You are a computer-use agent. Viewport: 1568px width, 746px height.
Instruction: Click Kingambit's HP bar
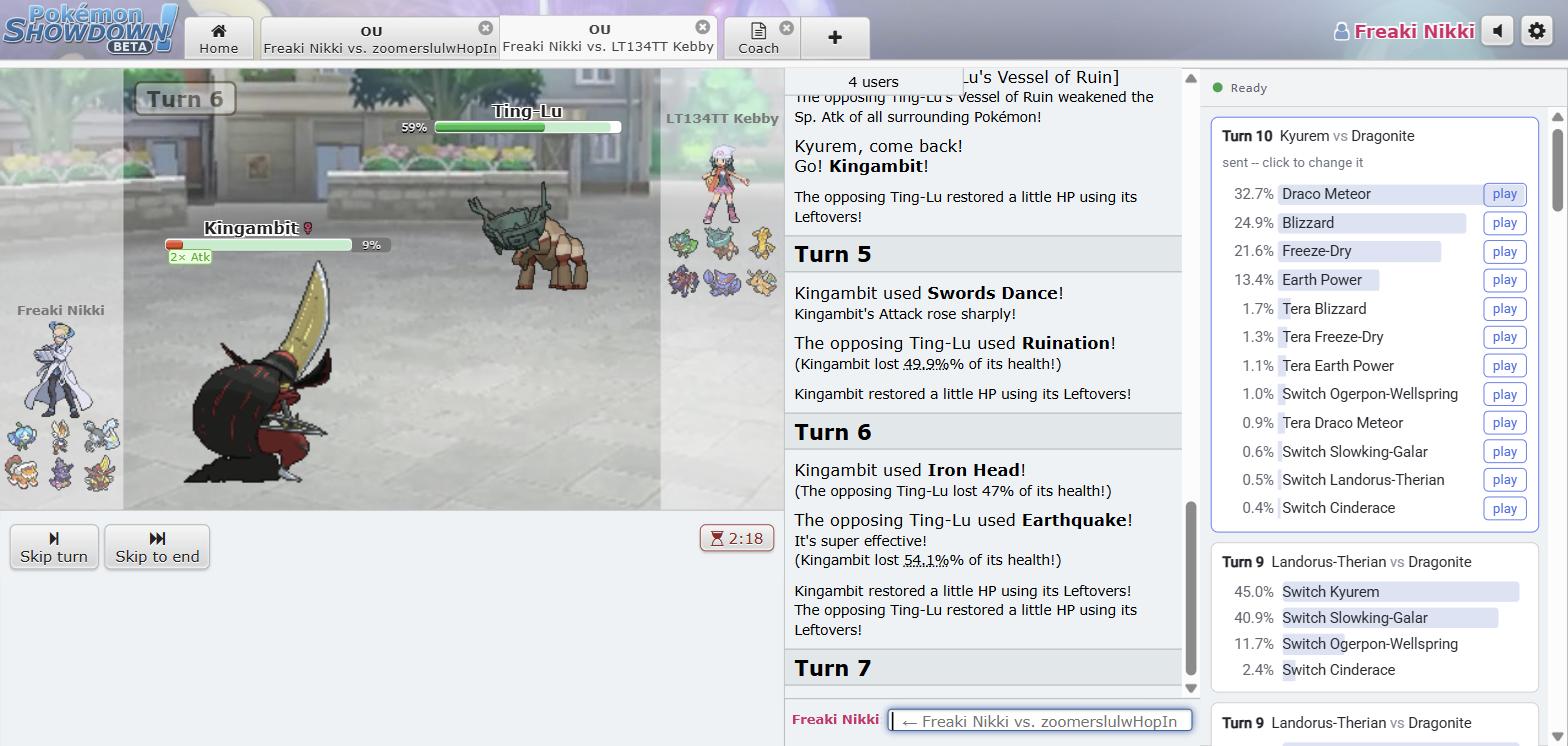(x=259, y=245)
